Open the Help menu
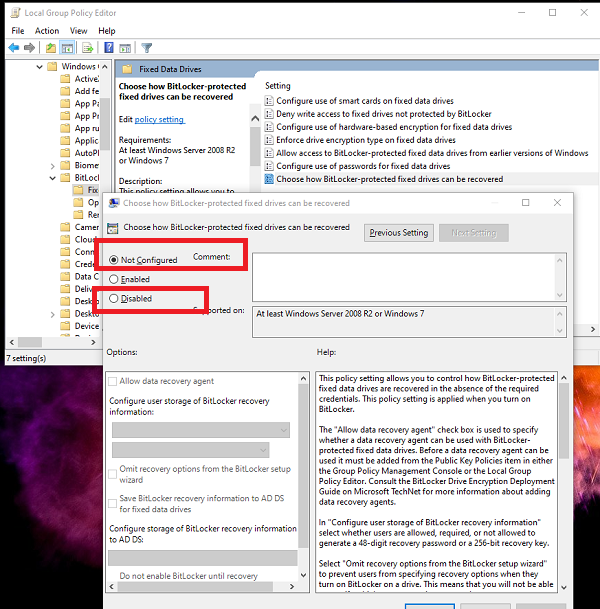Screen dimensions: 600x609 (x=106, y=31)
